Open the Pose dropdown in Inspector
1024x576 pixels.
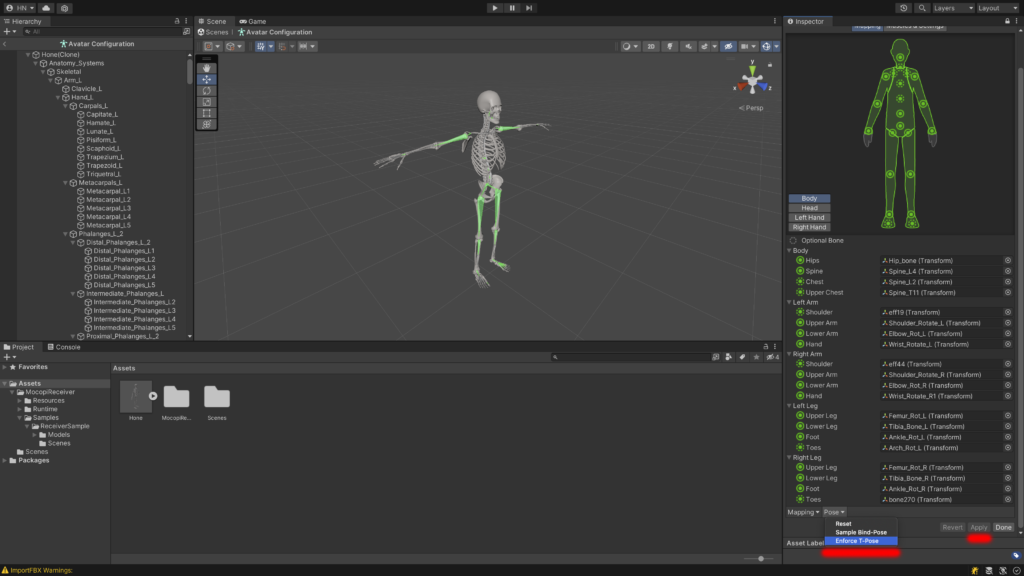[834, 513]
